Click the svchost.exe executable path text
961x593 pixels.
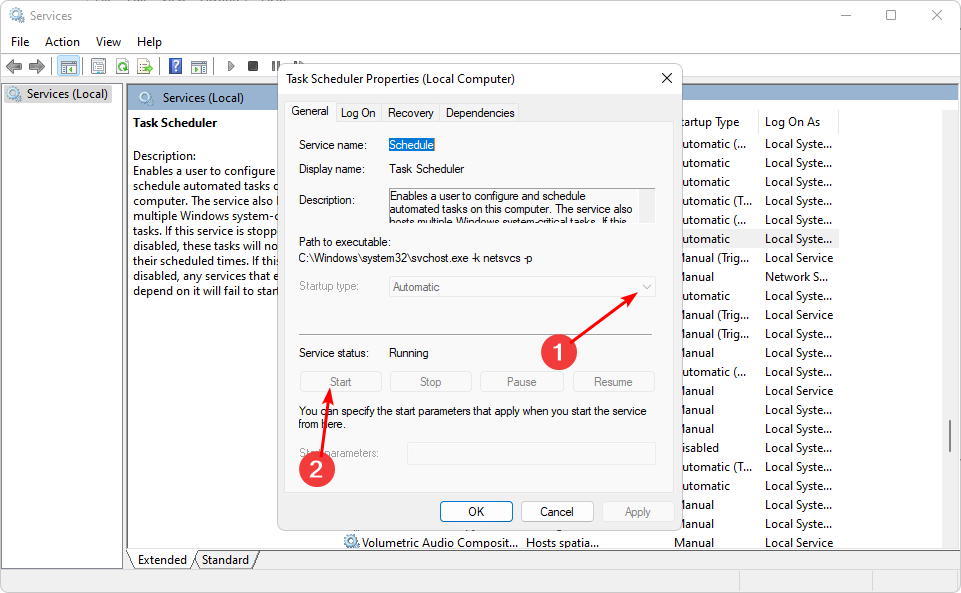pyautogui.click(x=415, y=258)
